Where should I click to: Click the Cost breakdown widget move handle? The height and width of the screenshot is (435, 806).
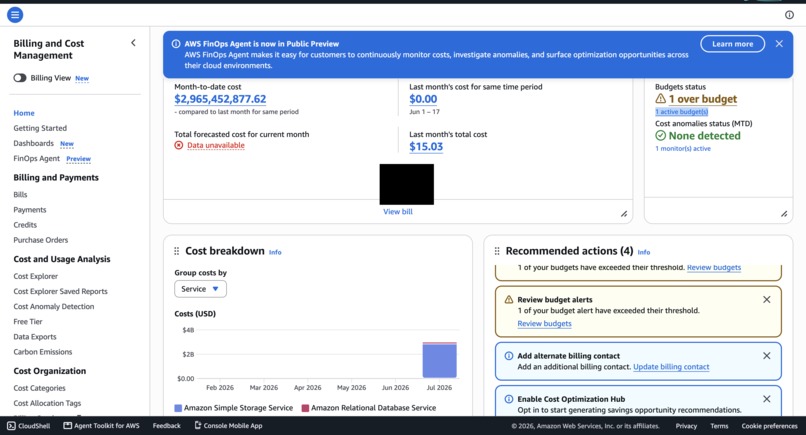pos(176,251)
